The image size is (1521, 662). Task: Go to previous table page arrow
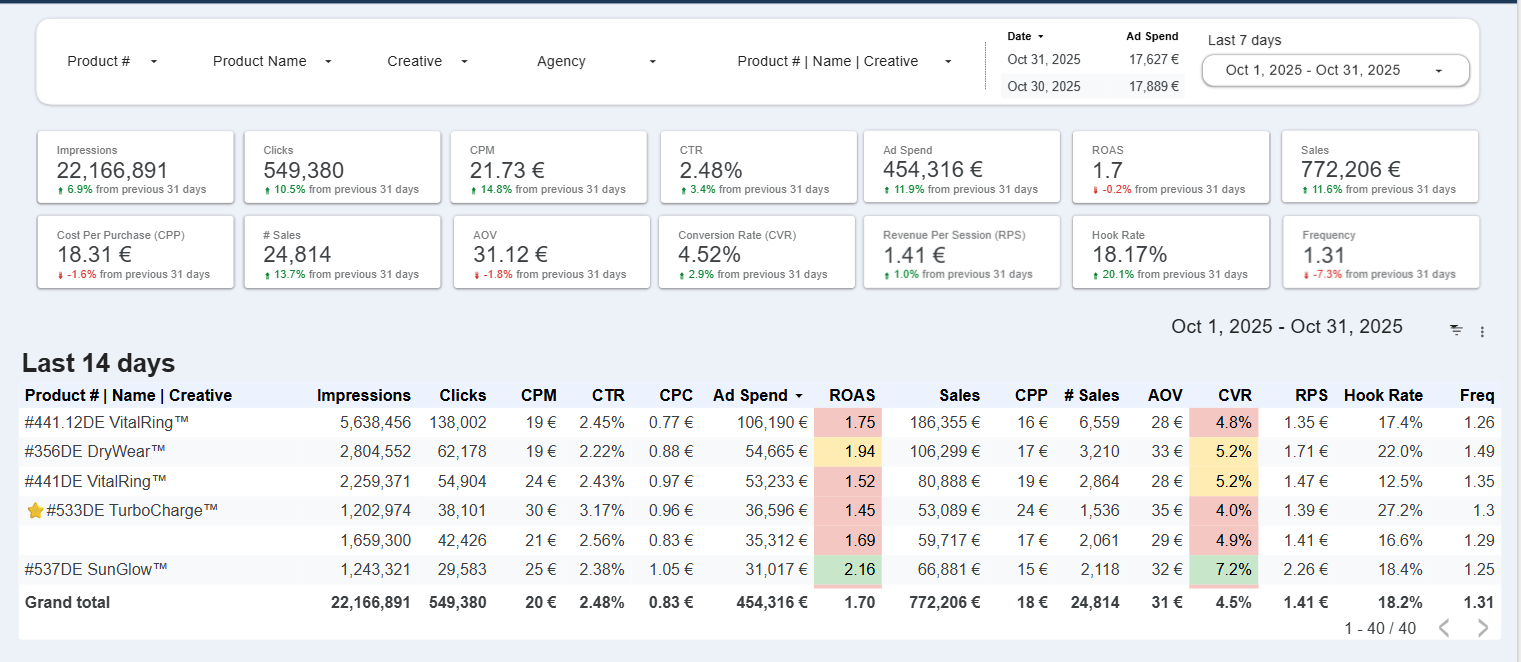[x=1443, y=628]
